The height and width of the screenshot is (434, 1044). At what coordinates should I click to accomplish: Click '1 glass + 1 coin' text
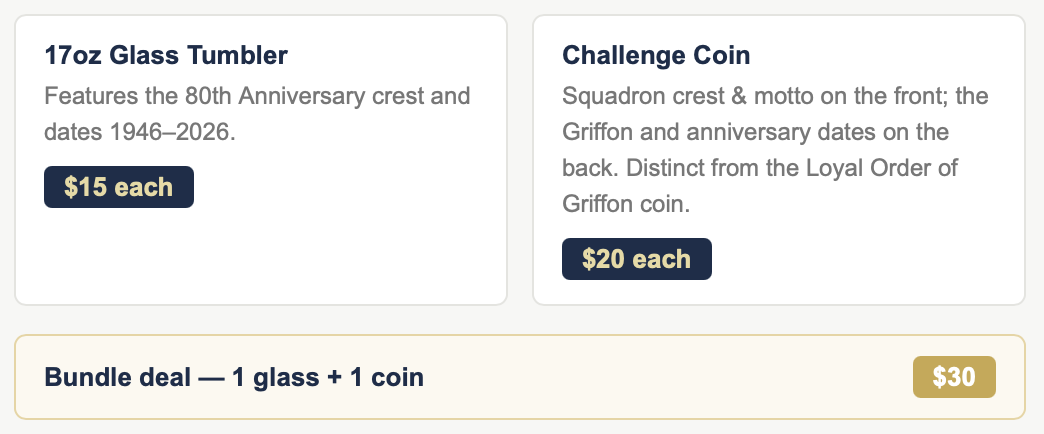click(x=328, y=377)
